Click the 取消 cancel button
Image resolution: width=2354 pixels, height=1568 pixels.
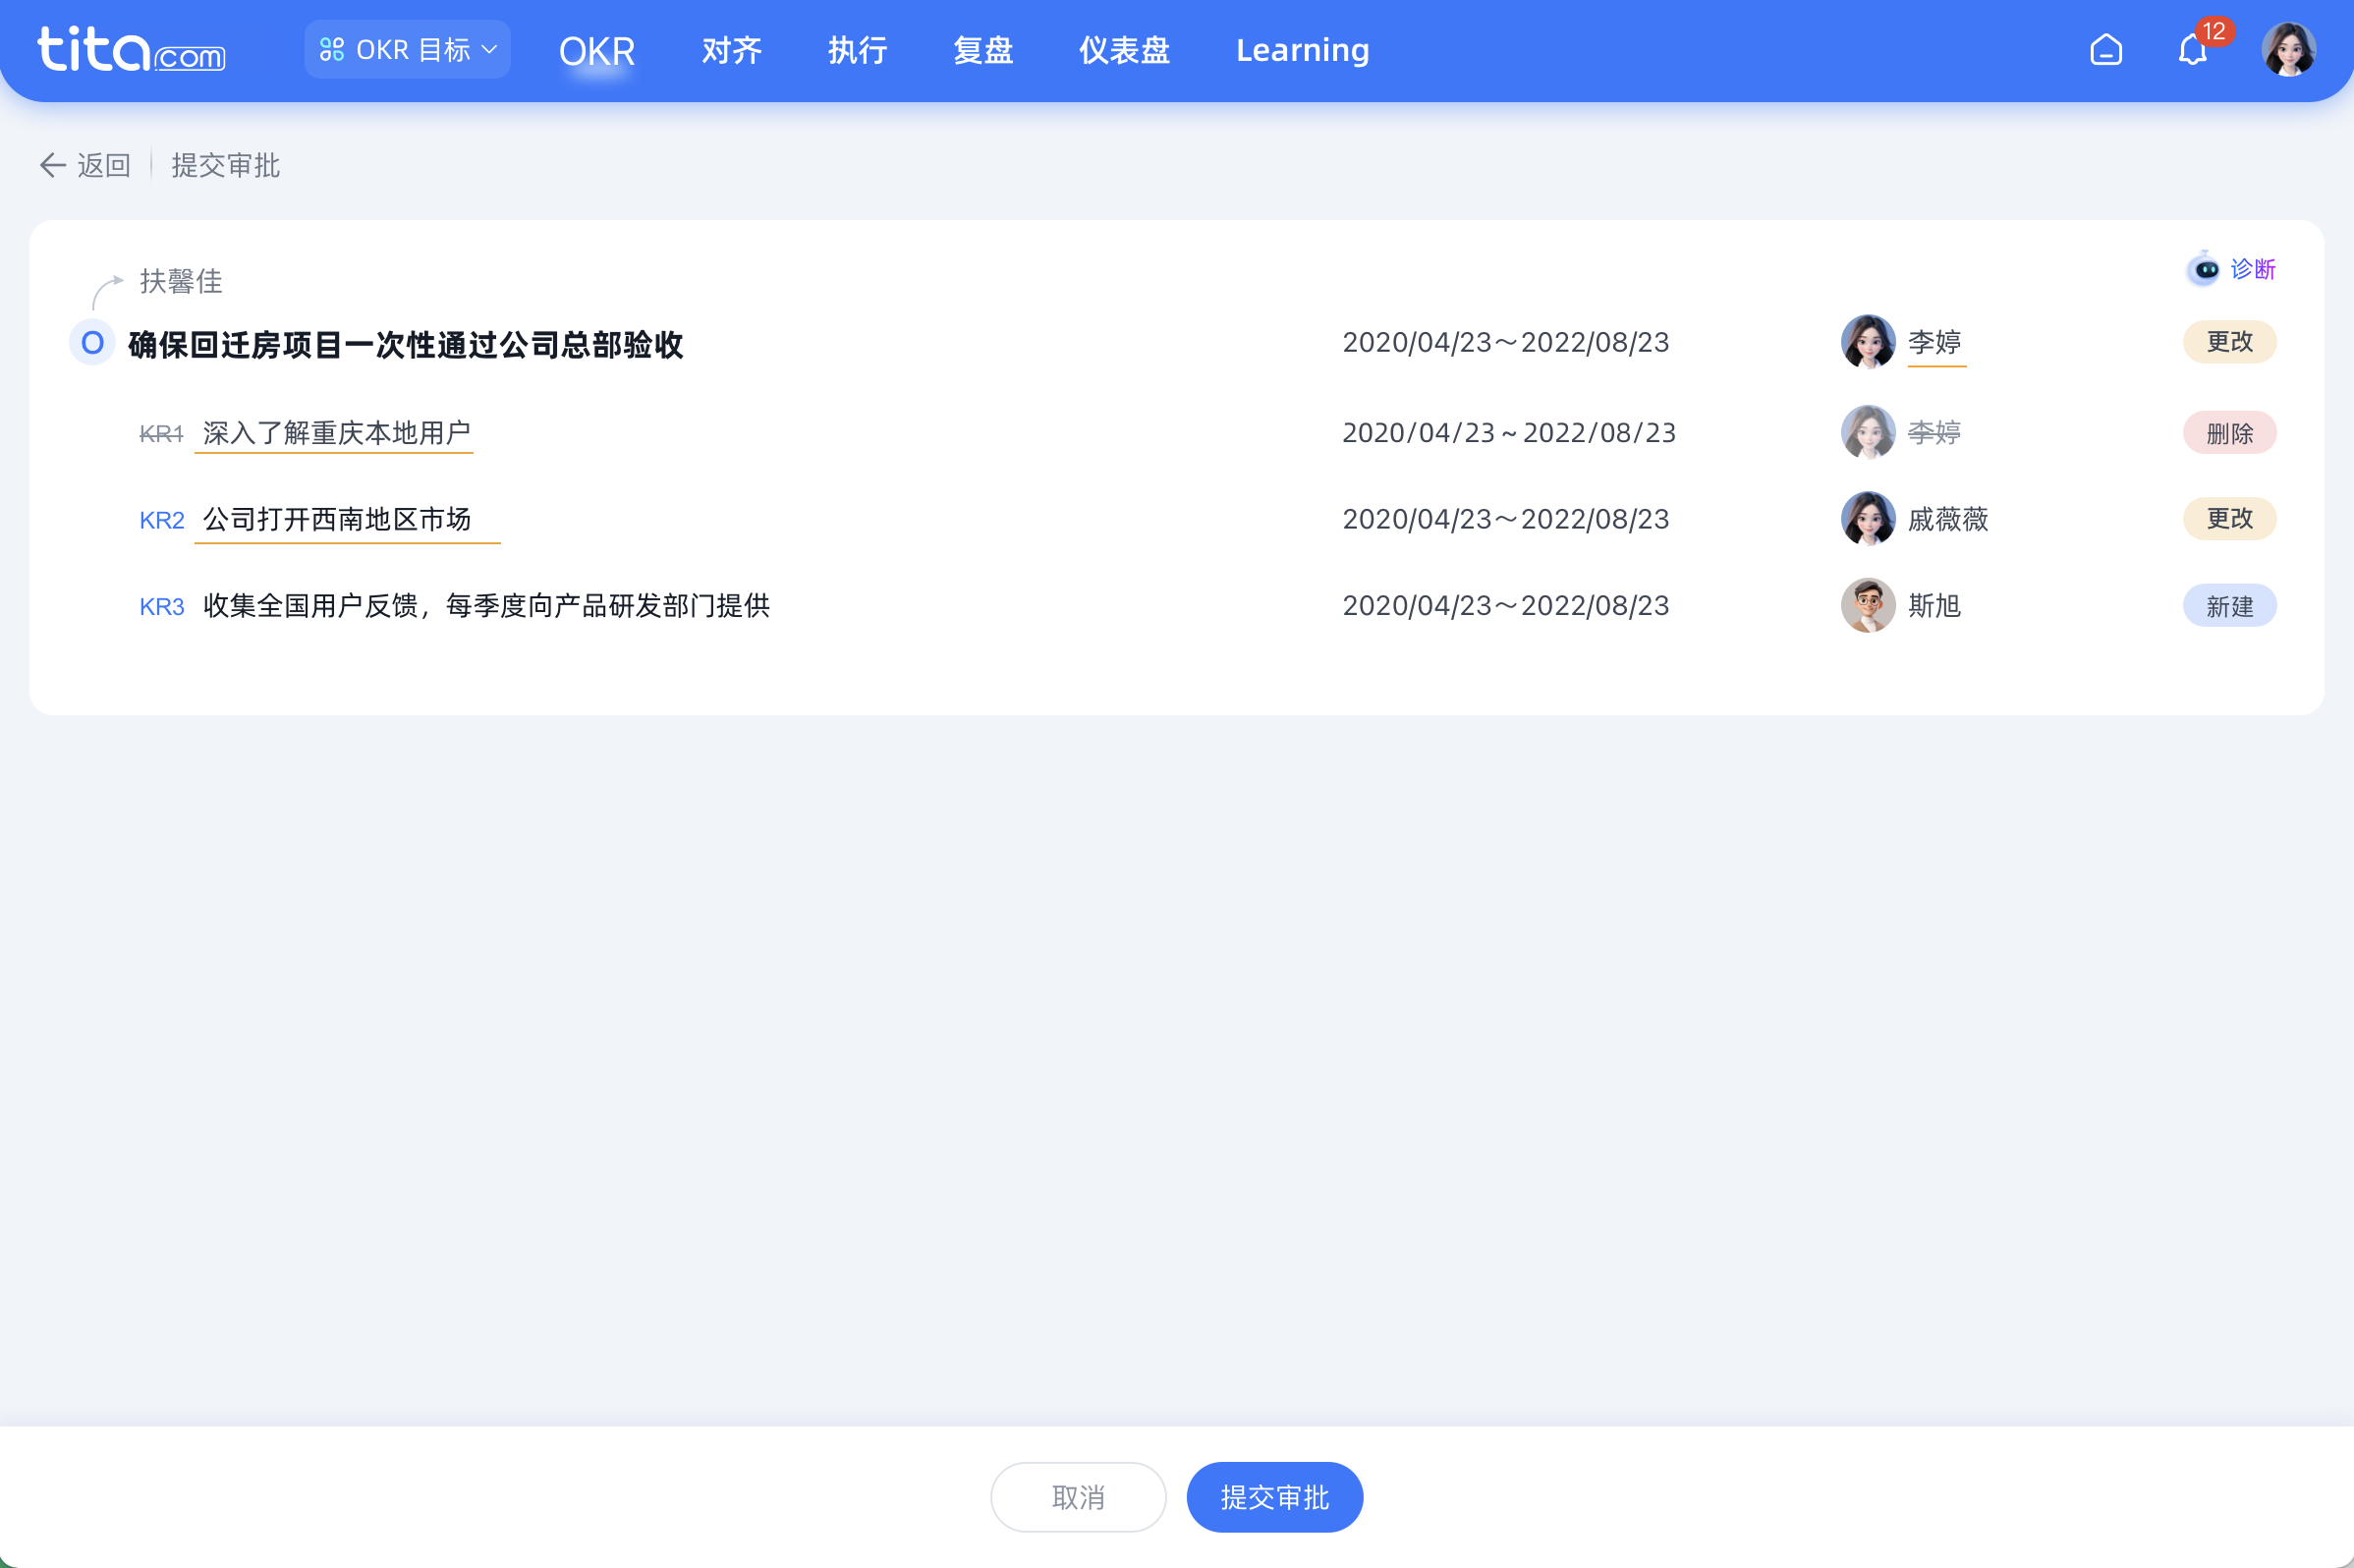1078,1497
